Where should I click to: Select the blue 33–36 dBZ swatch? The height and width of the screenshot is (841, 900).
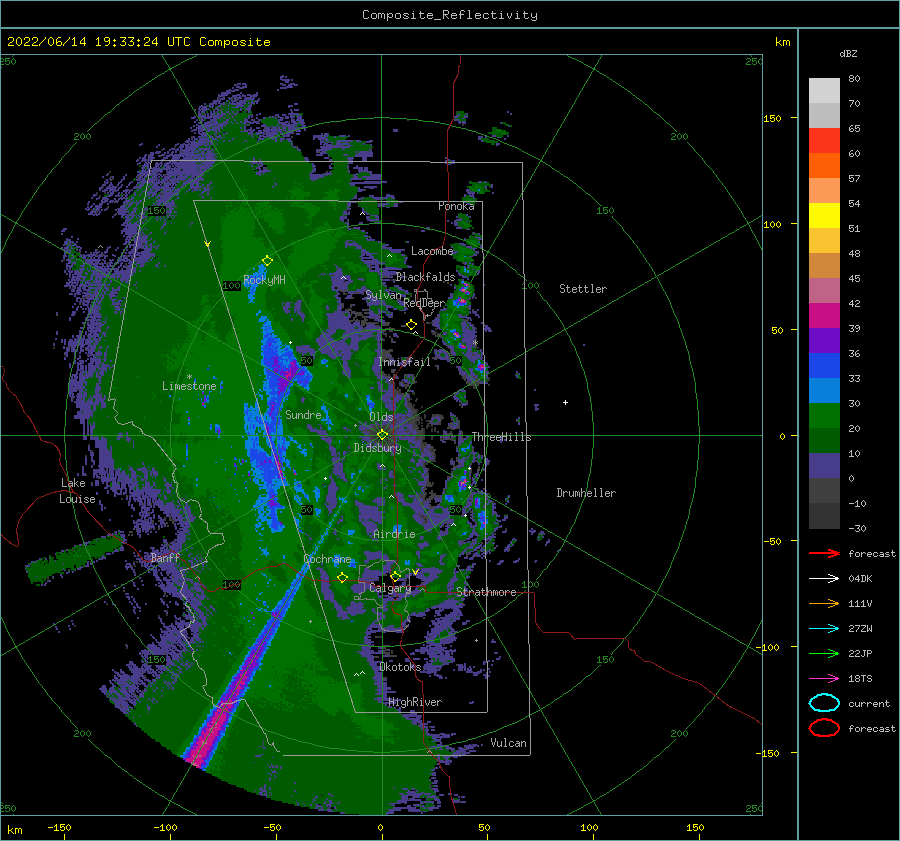click(x=824, y=366)
